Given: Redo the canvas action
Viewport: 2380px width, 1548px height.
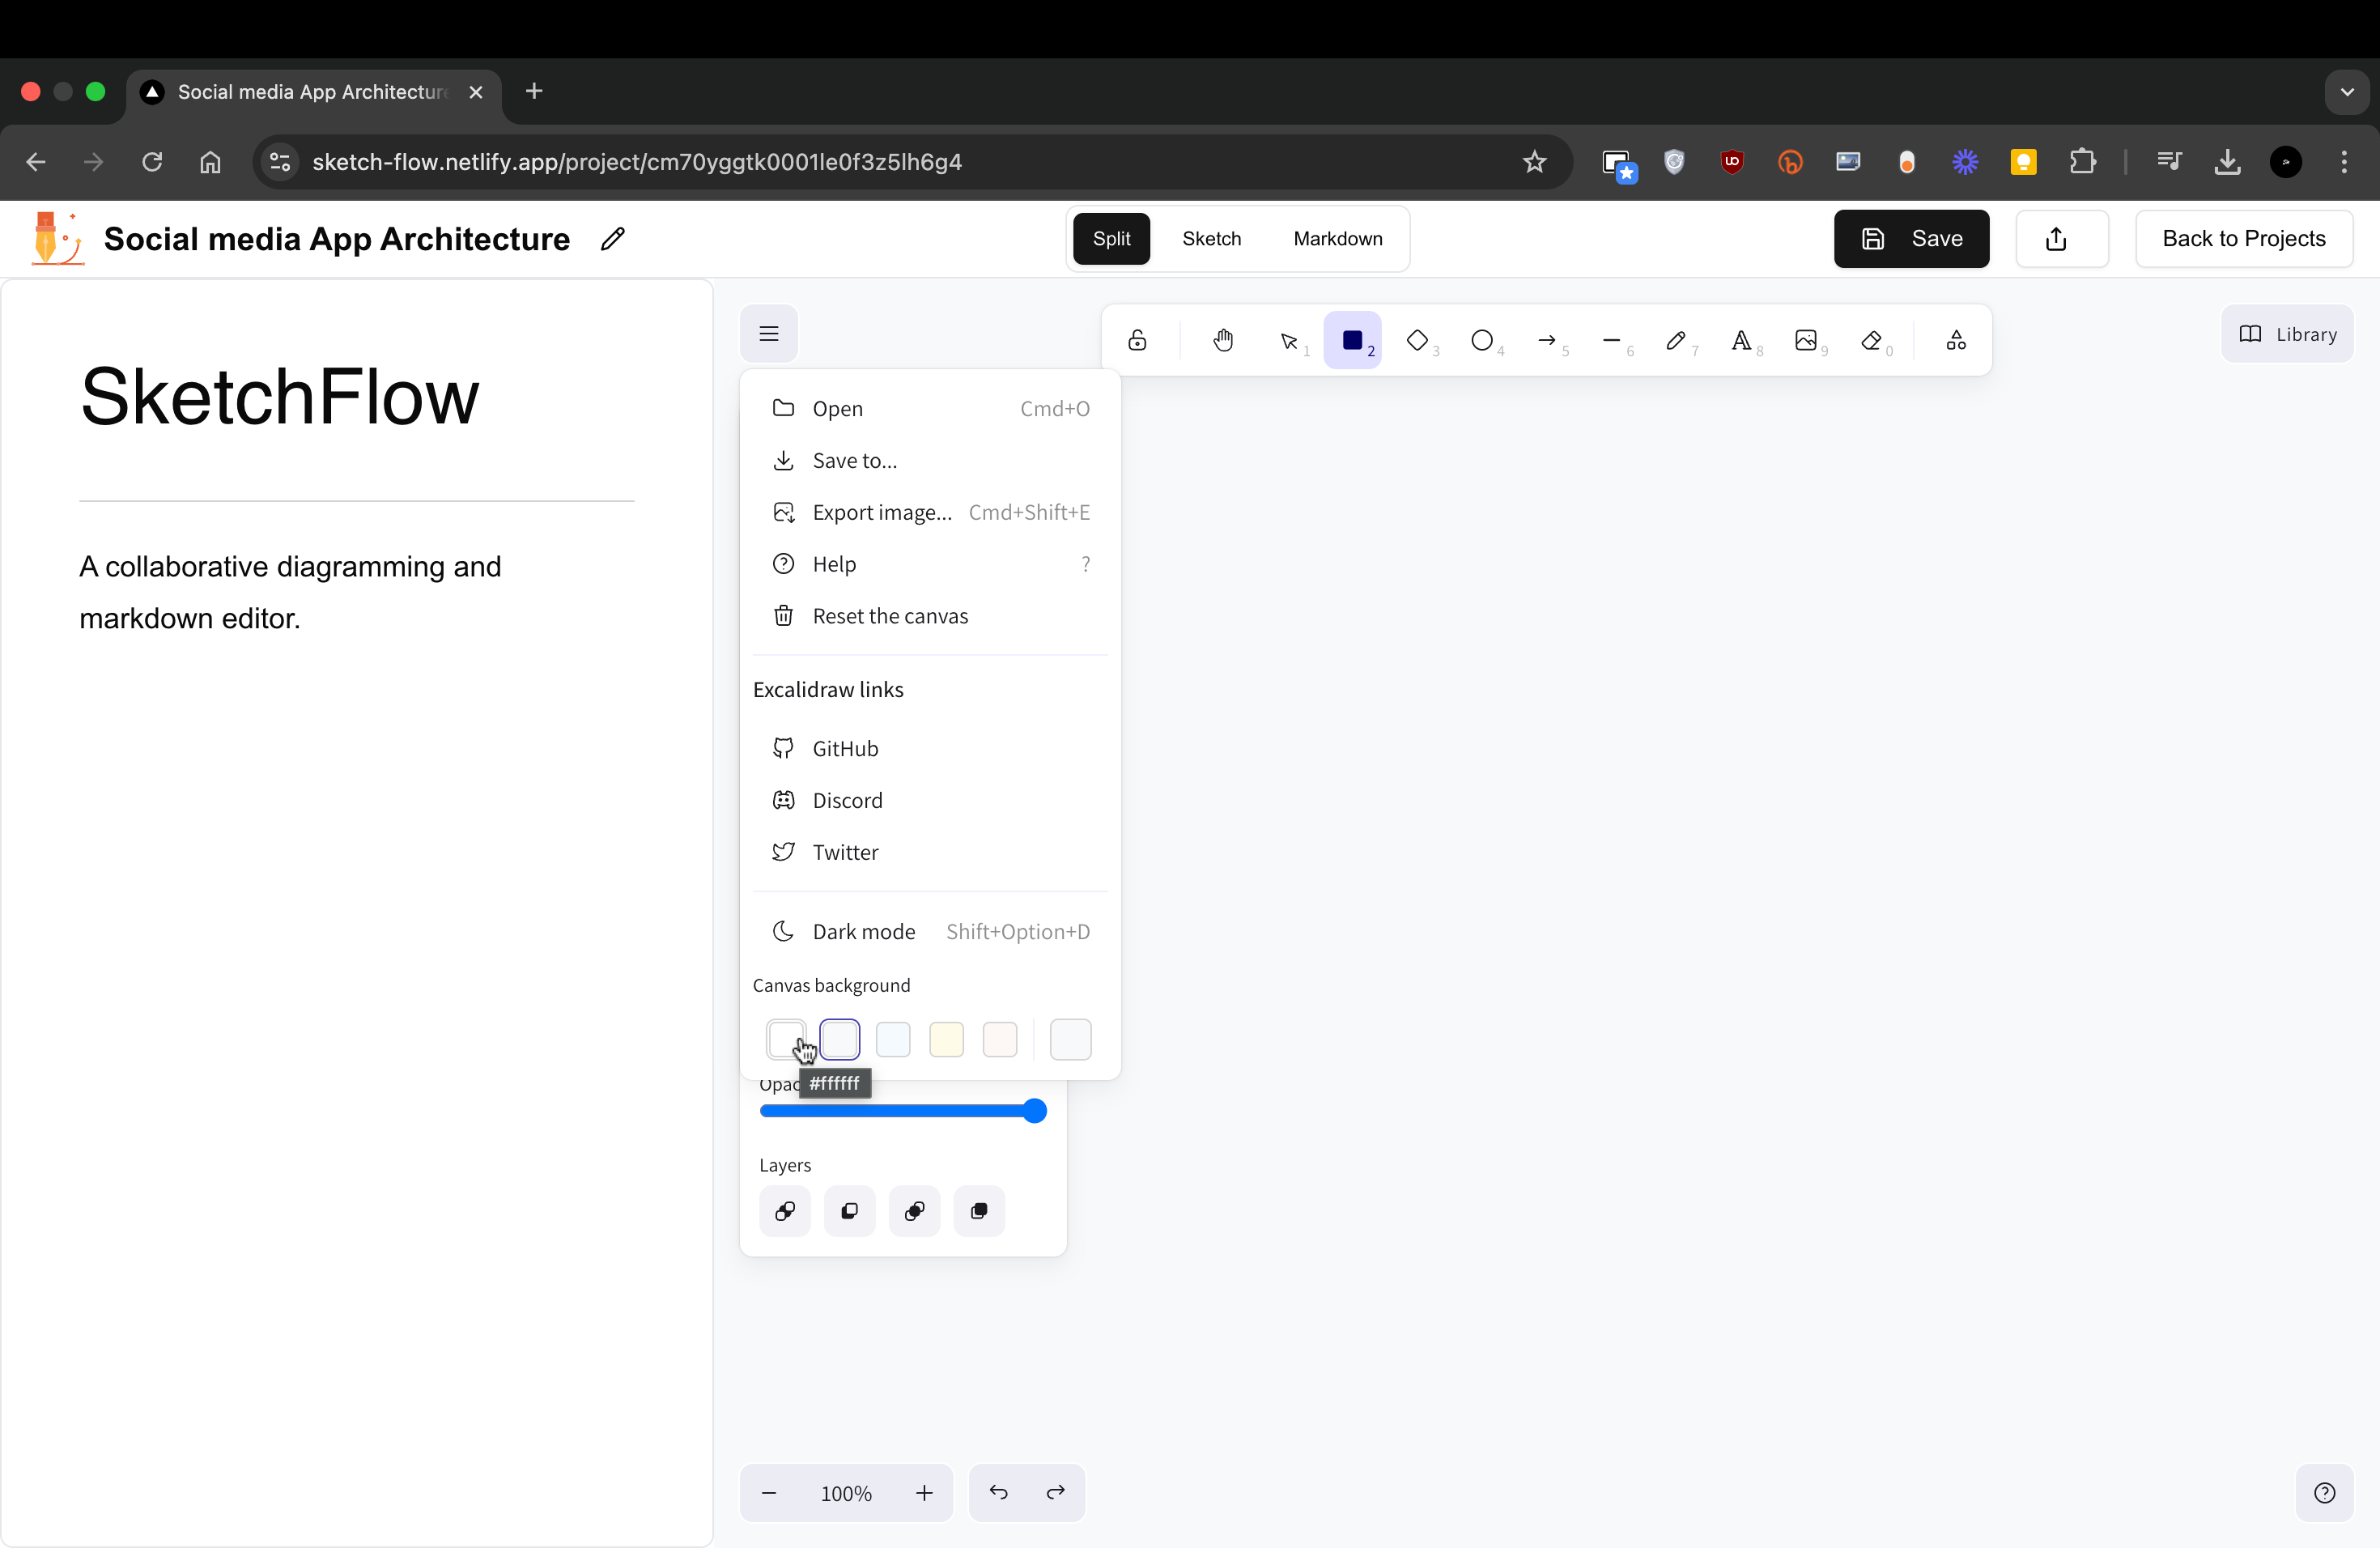Looking at the screenshot, I should (1056, 1493).
